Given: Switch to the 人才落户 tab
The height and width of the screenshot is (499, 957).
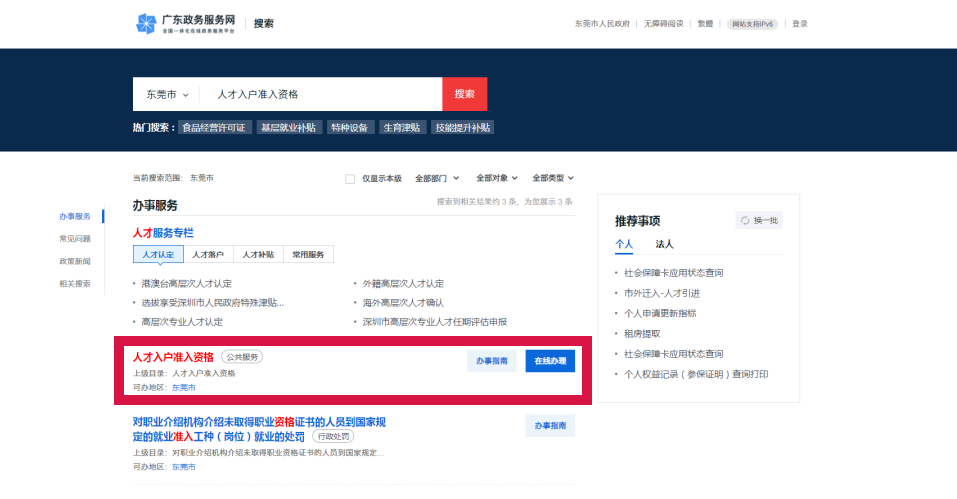Looking at the screenshot, I should (x=208, y=254).
